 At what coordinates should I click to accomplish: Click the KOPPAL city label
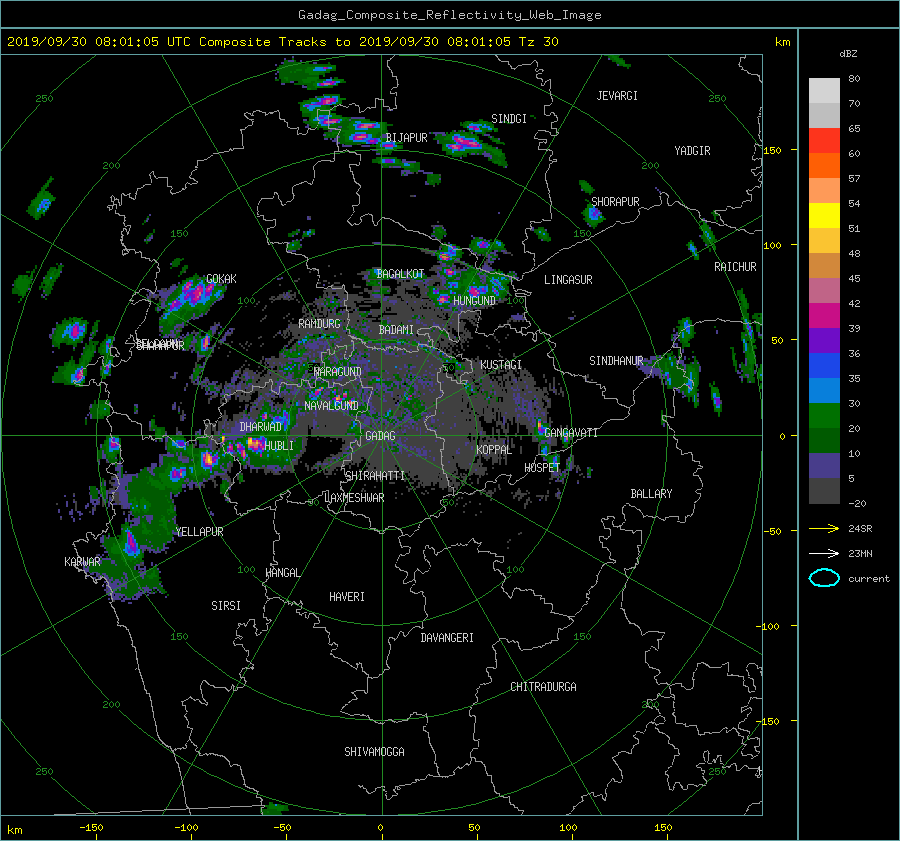[494, 450]
